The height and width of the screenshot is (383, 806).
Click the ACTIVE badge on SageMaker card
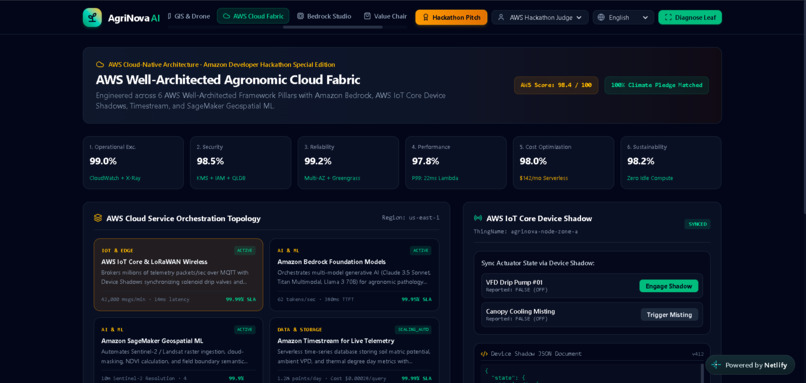(245, 330)
